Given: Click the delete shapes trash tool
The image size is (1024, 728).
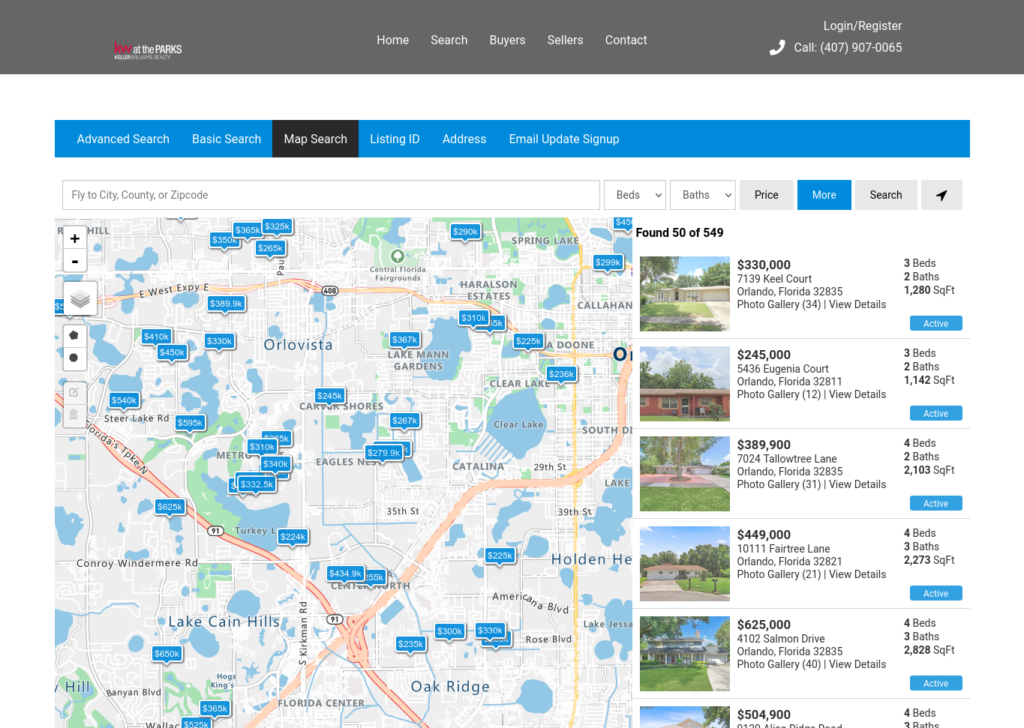Looking at the screenshot, I should [74, 415].
